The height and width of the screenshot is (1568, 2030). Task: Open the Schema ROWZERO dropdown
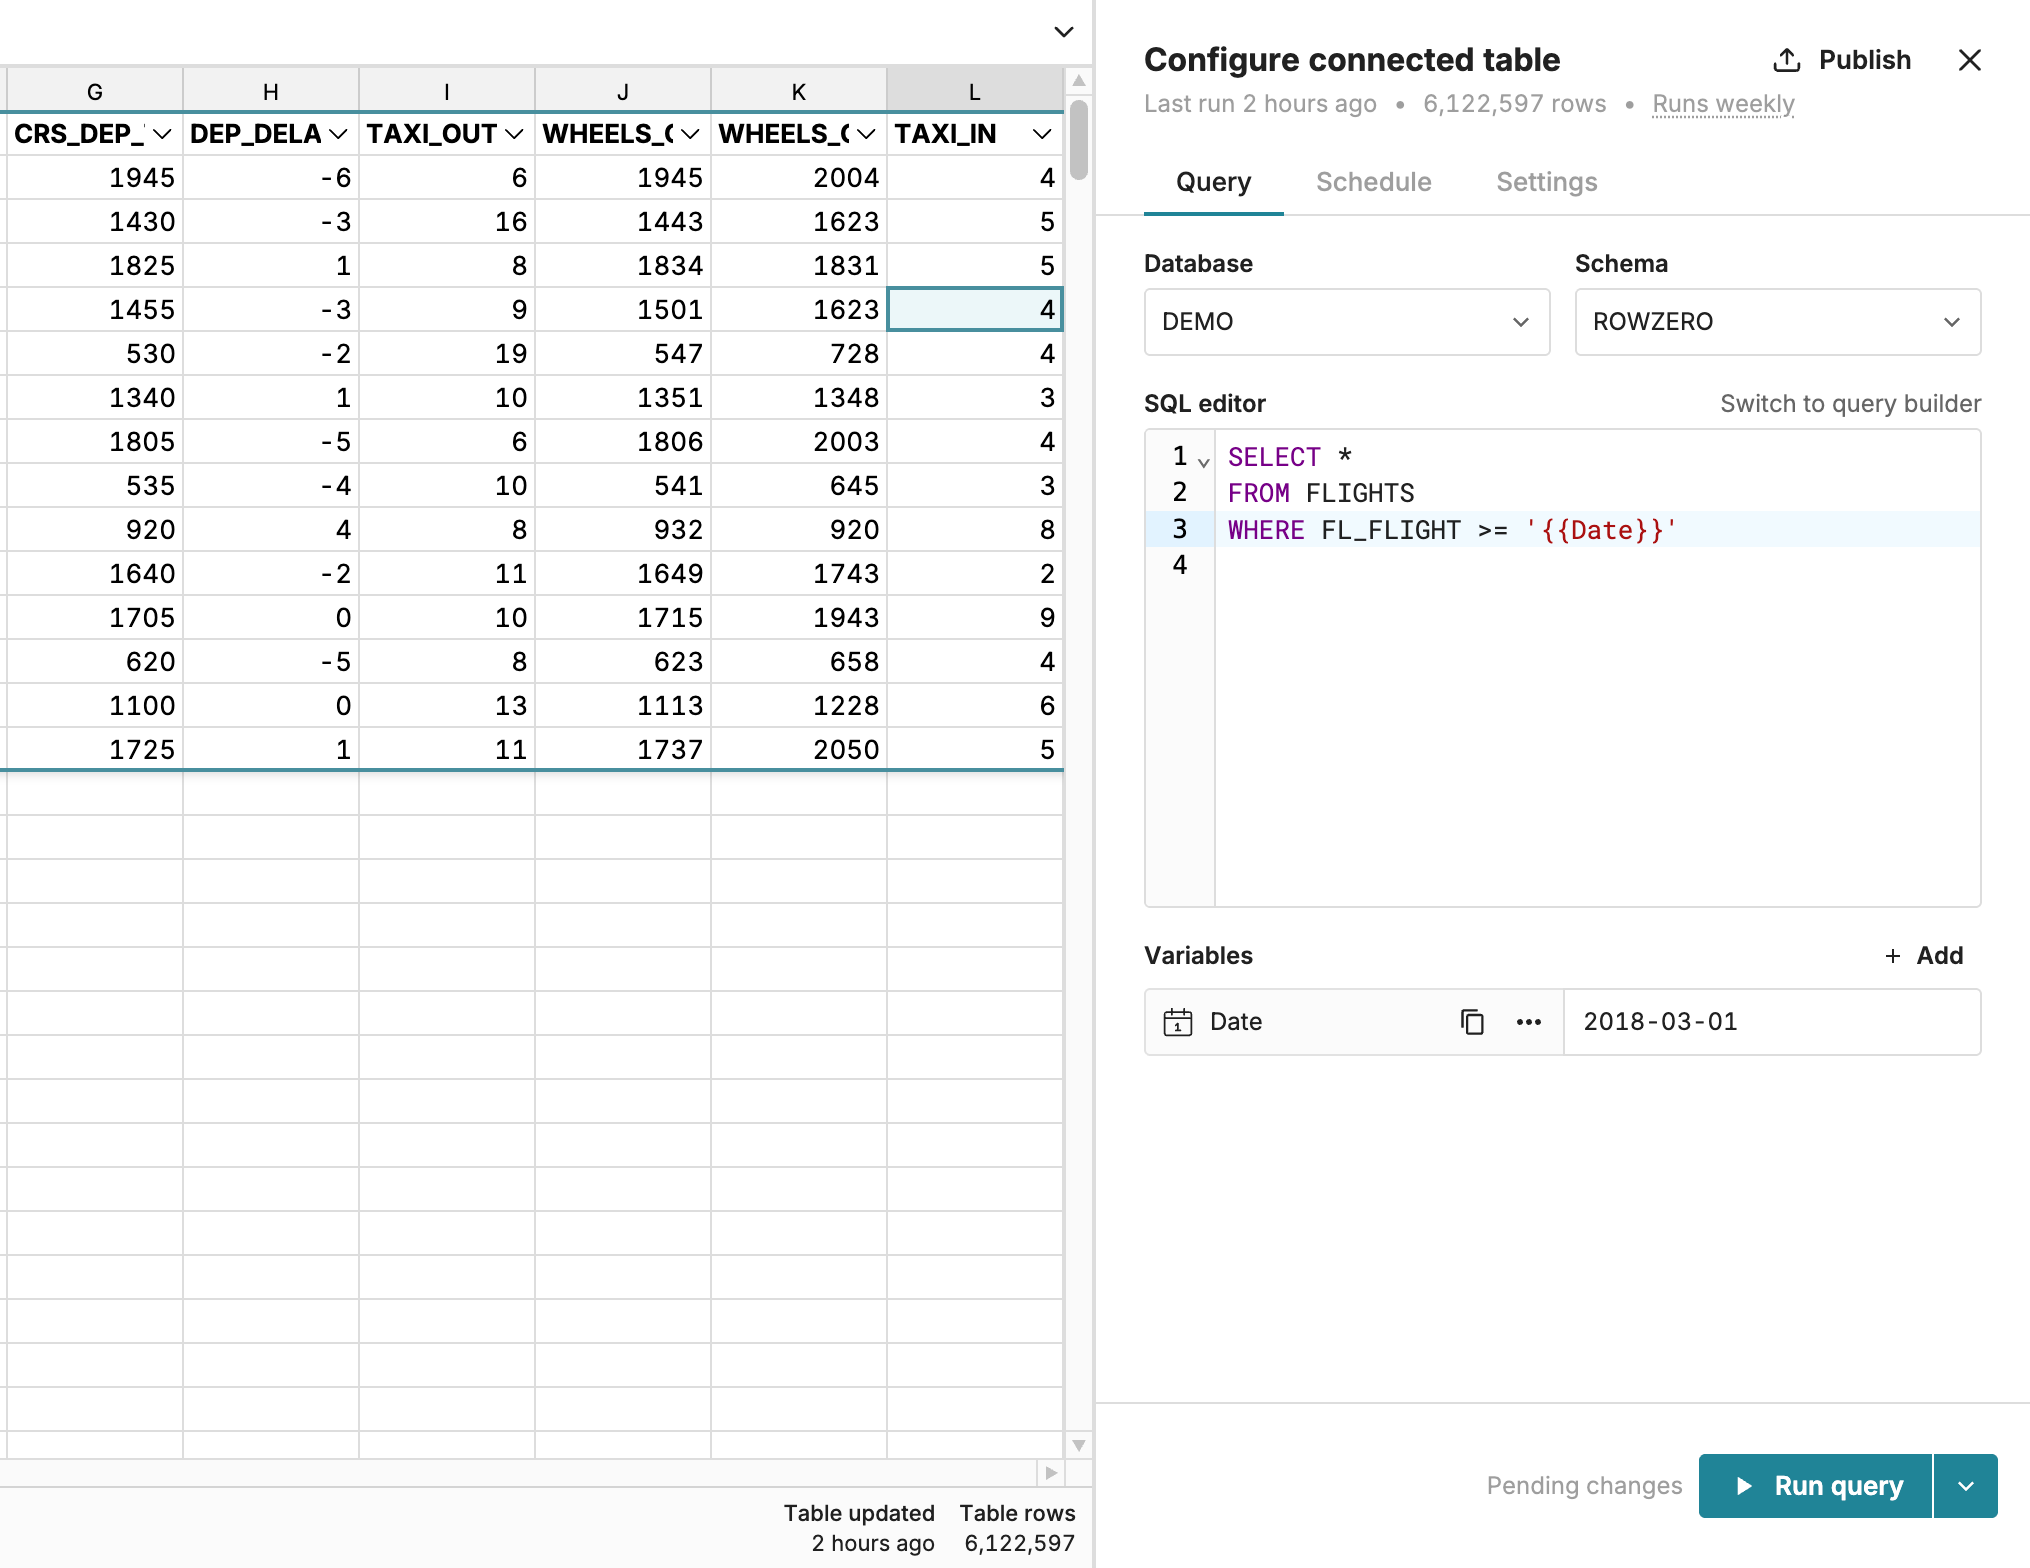[x=1778, y=322]
